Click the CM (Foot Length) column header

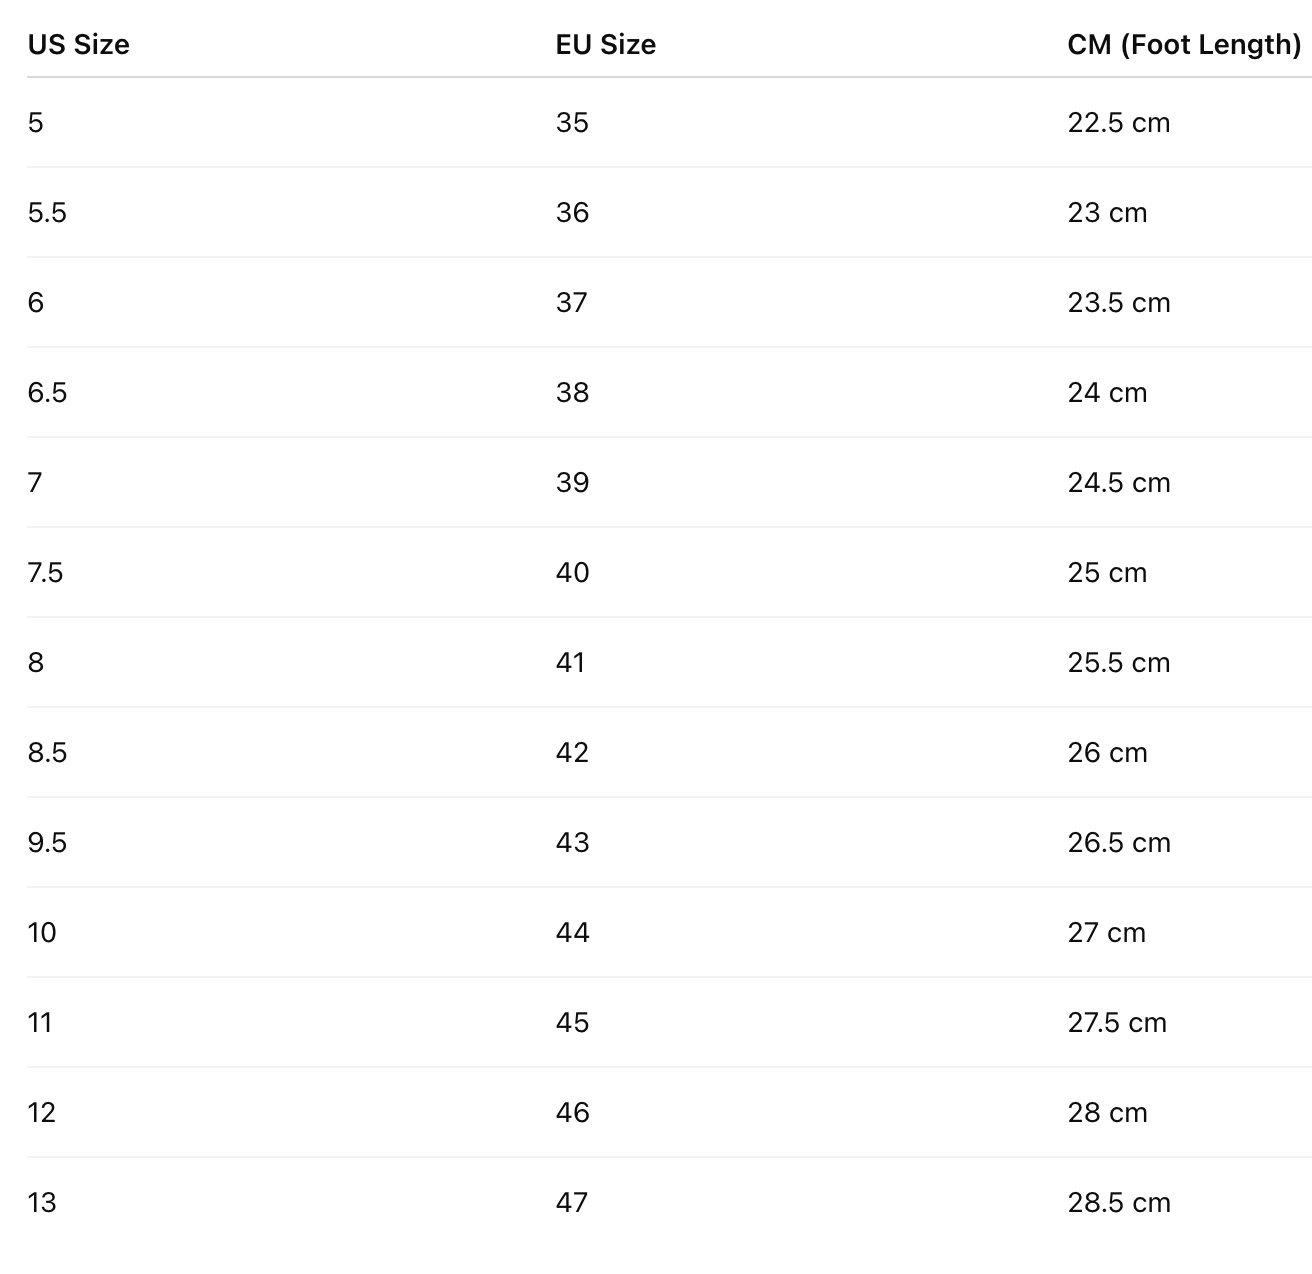coord(1184,45)
